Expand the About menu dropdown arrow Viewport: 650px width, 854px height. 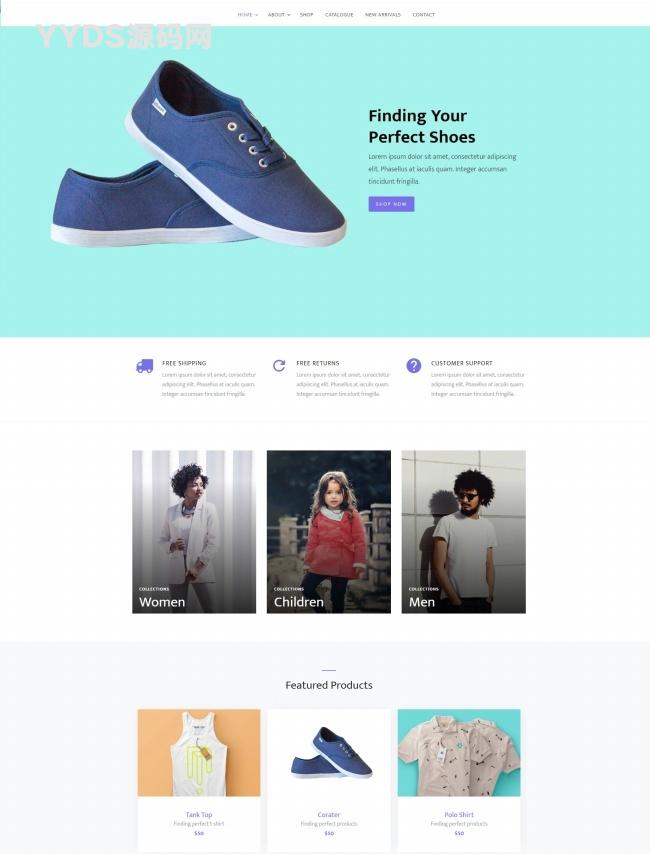[289, 15]
